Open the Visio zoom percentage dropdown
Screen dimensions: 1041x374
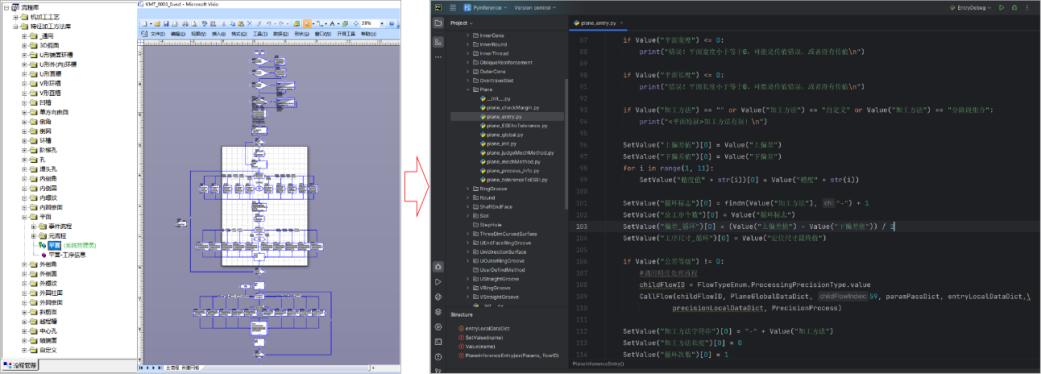[382, 23]
